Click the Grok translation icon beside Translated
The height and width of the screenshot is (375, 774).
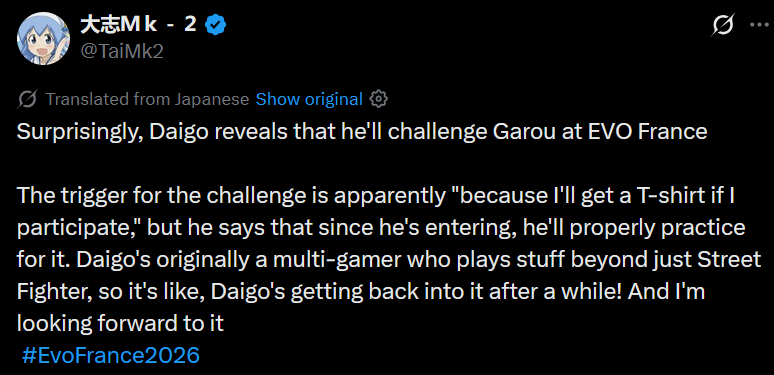pos(27,99)
